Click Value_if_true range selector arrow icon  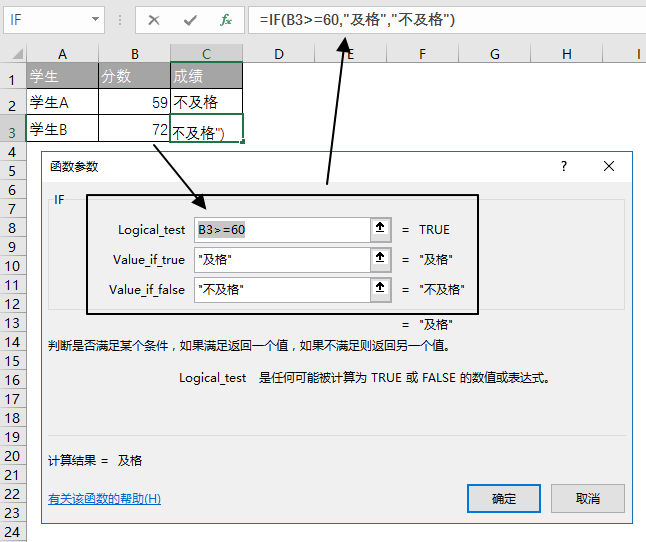380,259
